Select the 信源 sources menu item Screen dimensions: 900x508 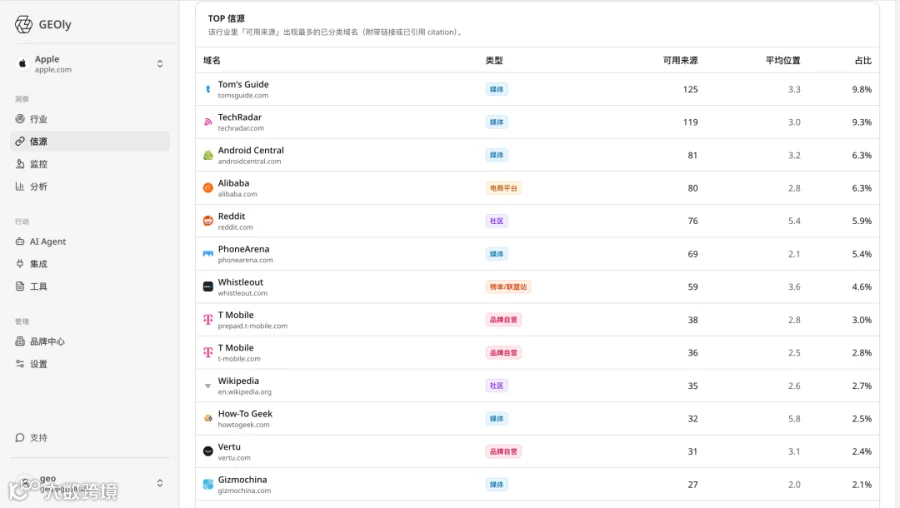pyautogui.click(x=90, y=141)
